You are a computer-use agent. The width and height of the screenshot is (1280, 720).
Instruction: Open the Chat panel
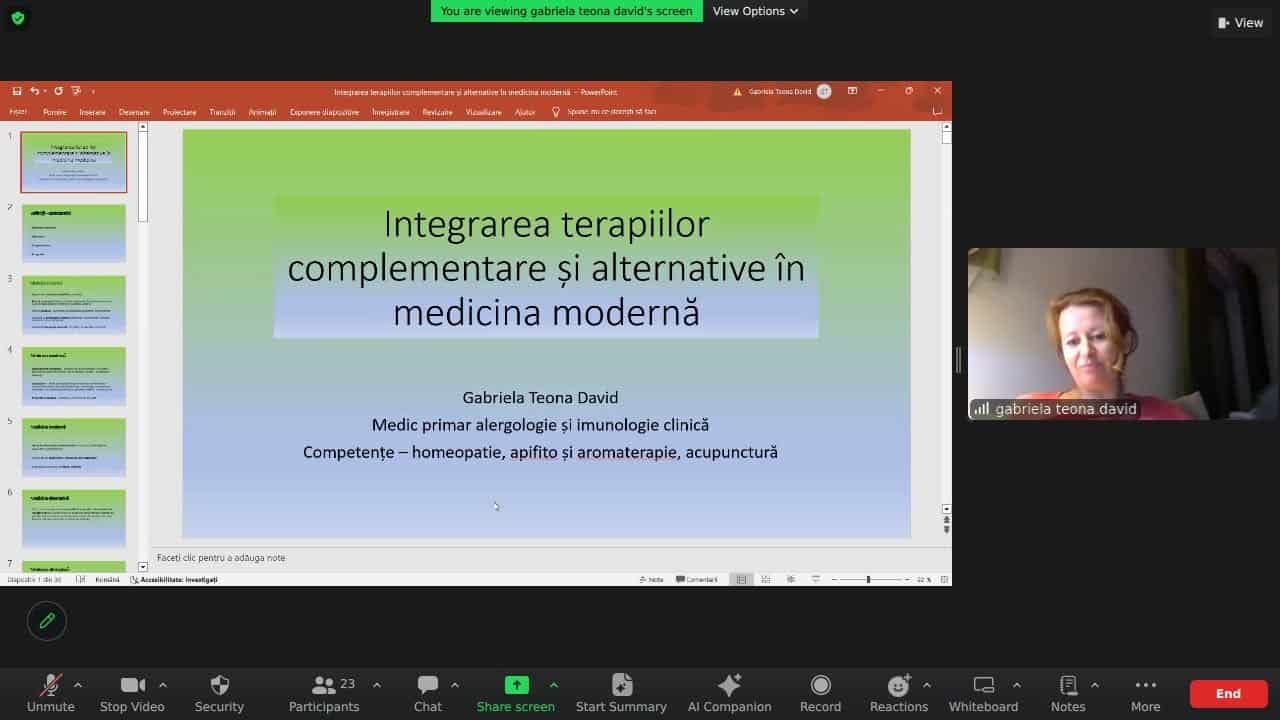click(428, 692)
